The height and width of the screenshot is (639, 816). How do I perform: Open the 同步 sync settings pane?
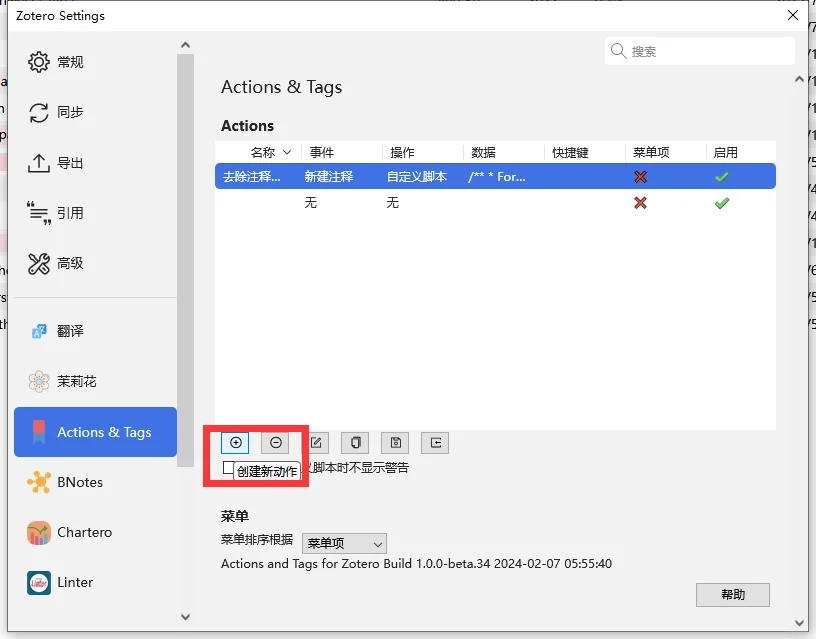coord(95,112)
